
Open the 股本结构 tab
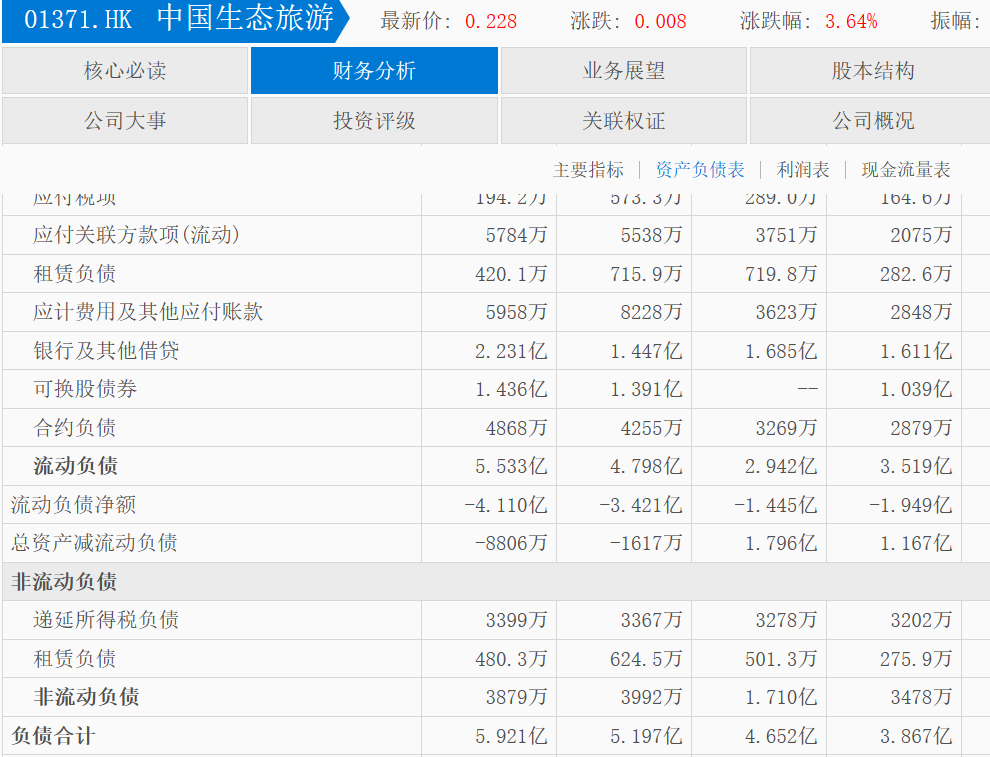(872, 71)
